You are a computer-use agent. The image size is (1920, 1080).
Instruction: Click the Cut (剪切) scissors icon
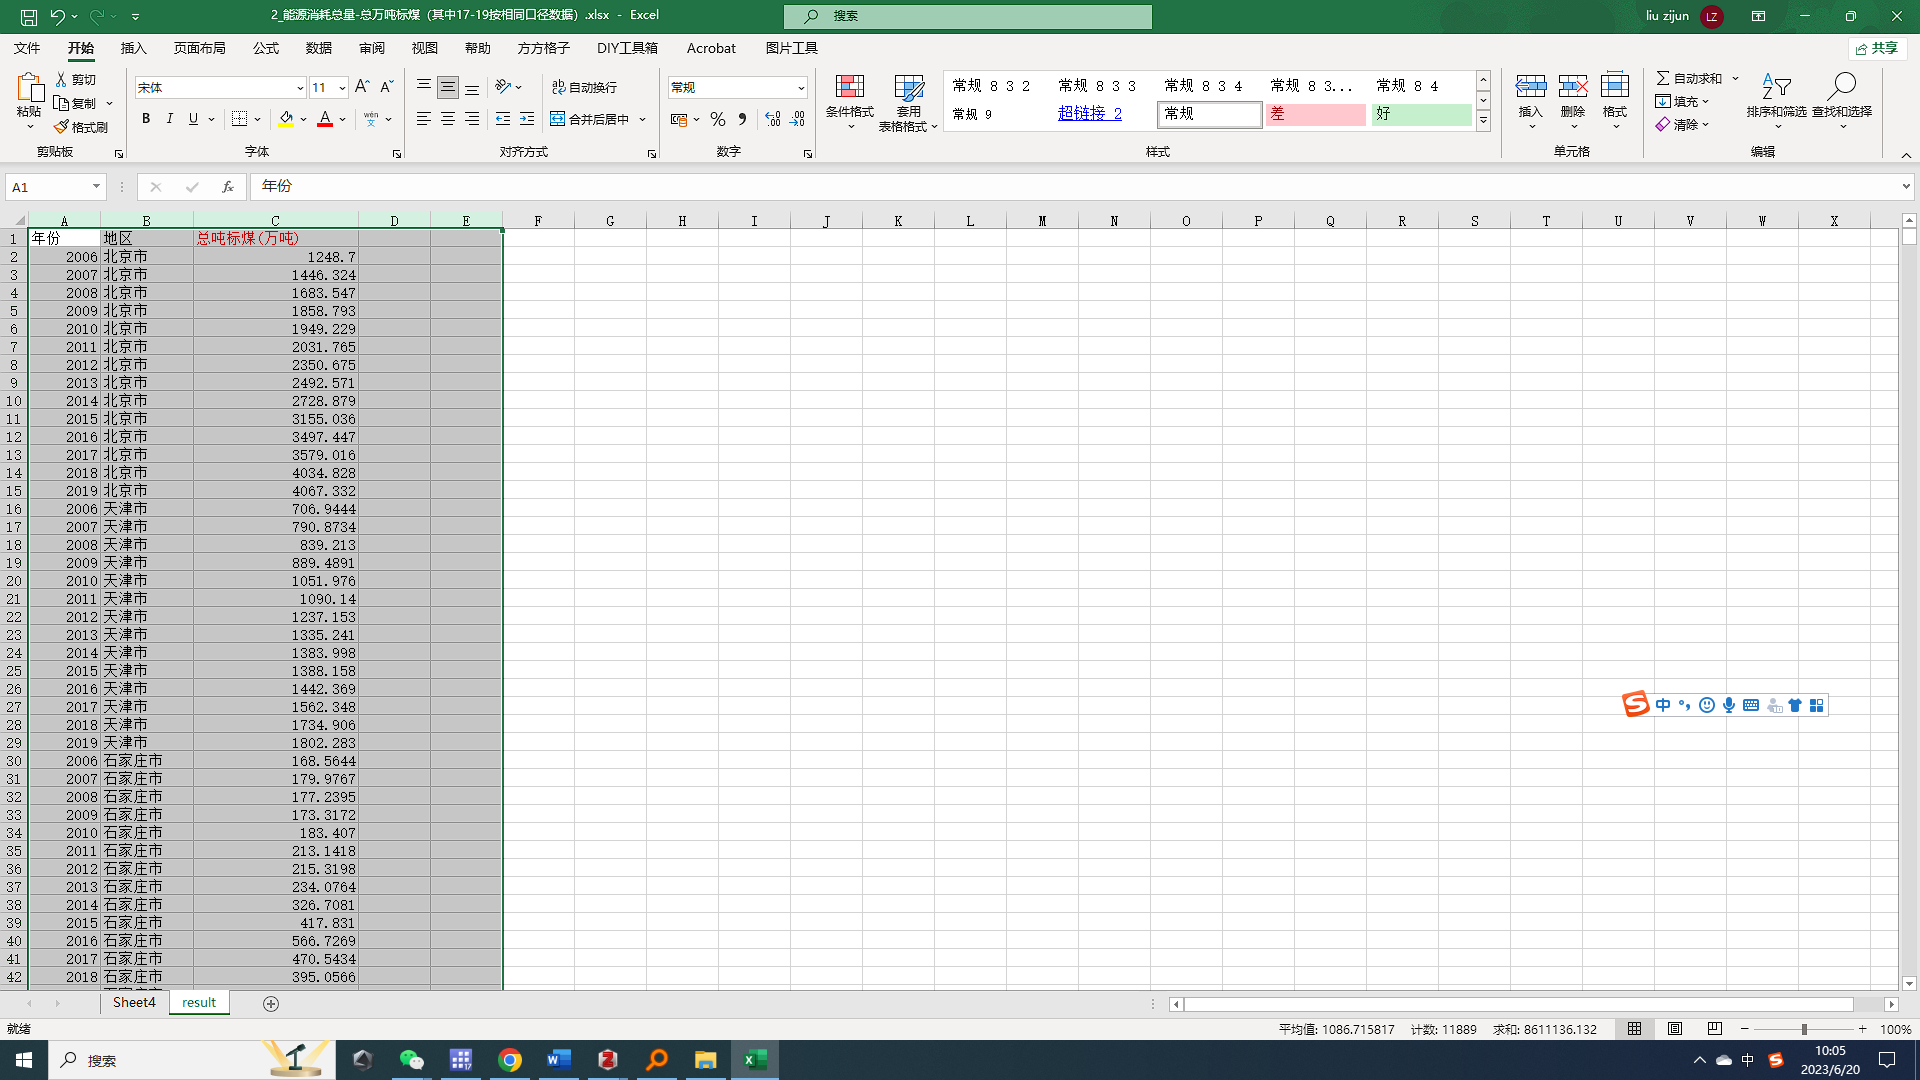coord(62,79)
